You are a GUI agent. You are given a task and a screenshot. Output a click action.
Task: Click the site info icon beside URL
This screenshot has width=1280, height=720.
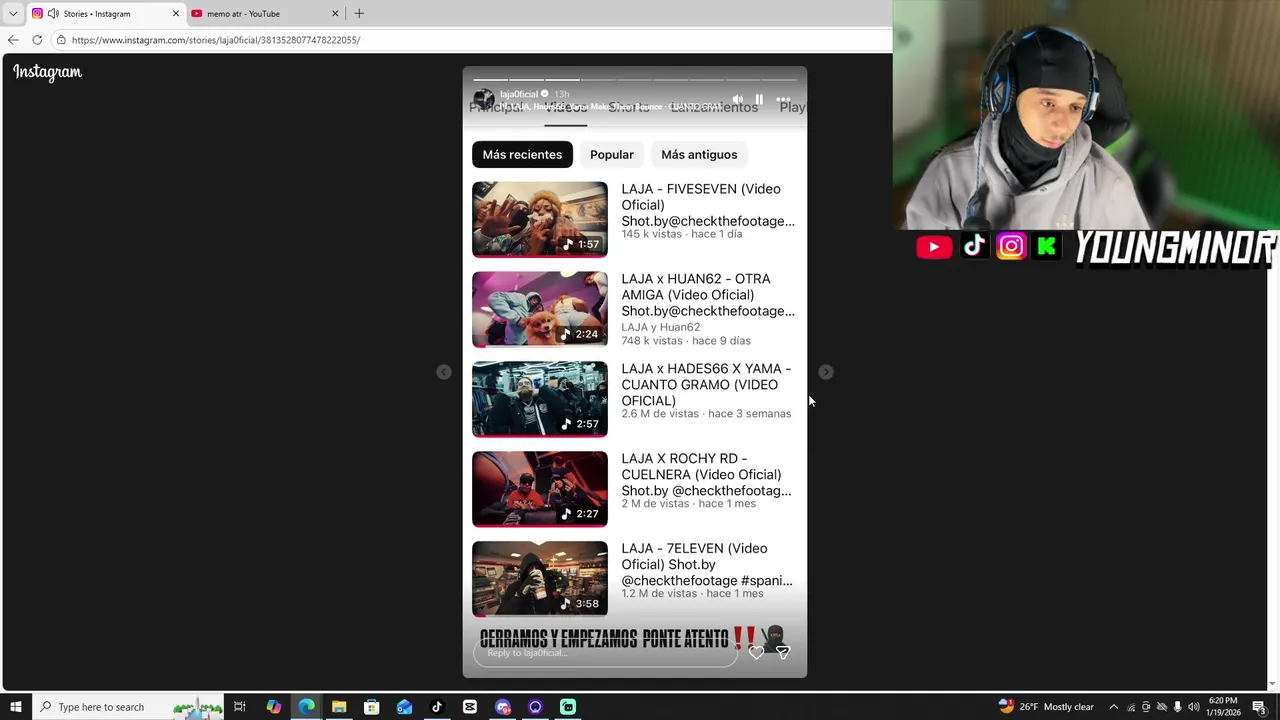[x=61, y=40]
